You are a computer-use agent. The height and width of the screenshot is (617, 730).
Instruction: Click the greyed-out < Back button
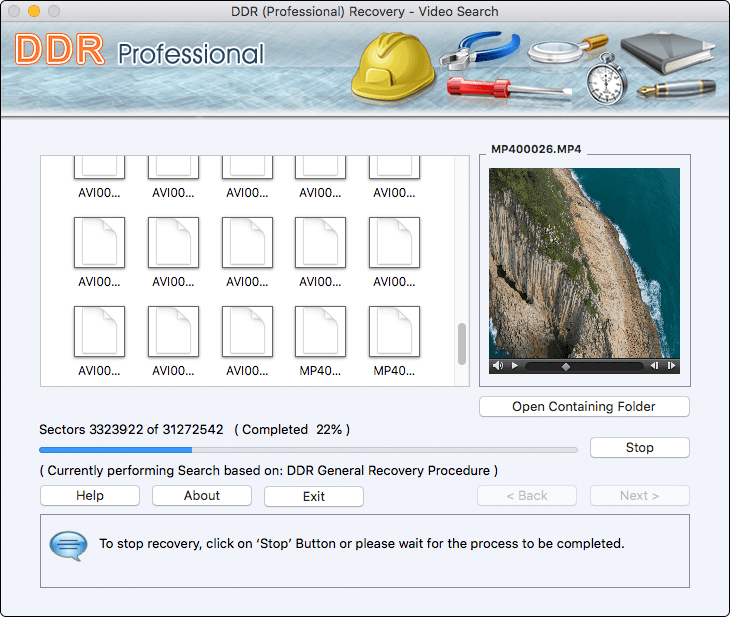click(527, 495)
